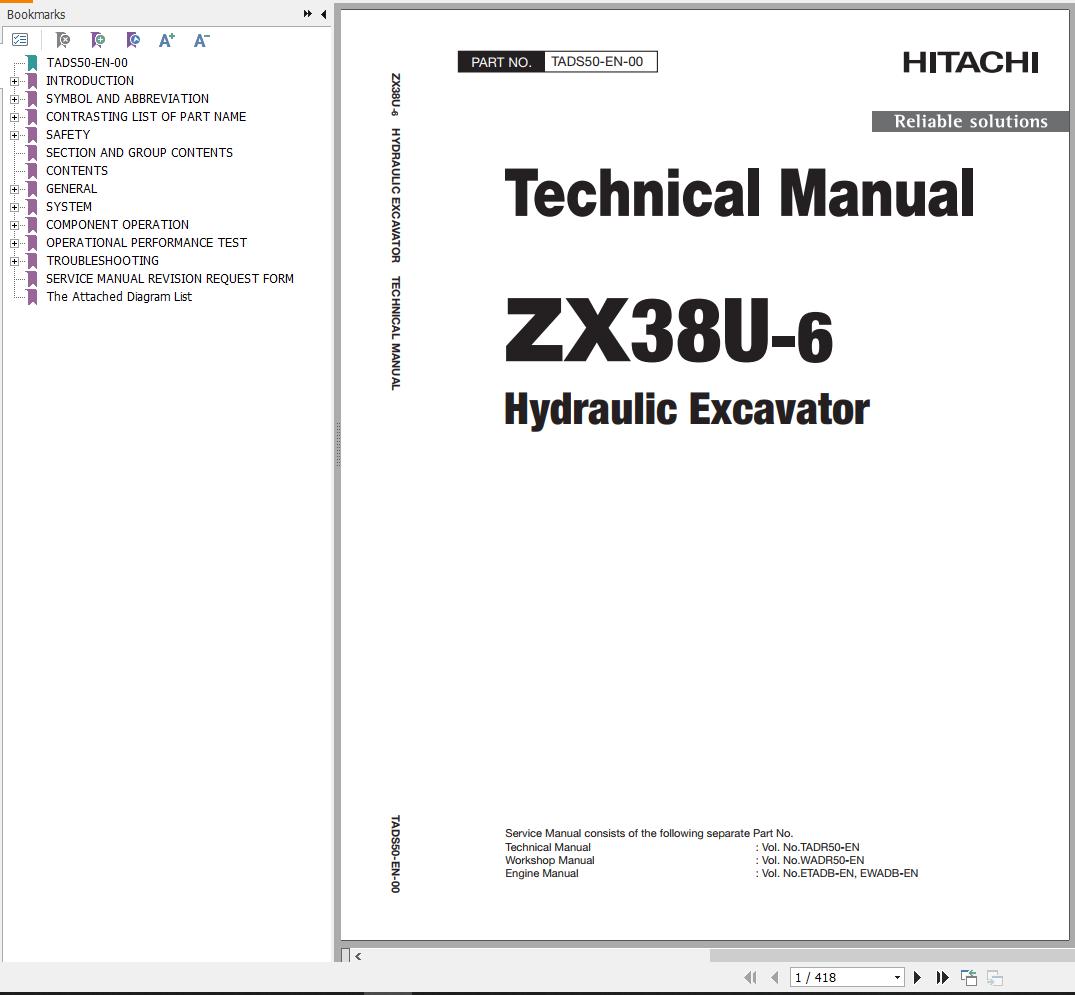The image size is (1075, 995).
Task: Expand the TROUBLESHOOTING bookmark
Action: pyautogui.click(x=13, y=260)
